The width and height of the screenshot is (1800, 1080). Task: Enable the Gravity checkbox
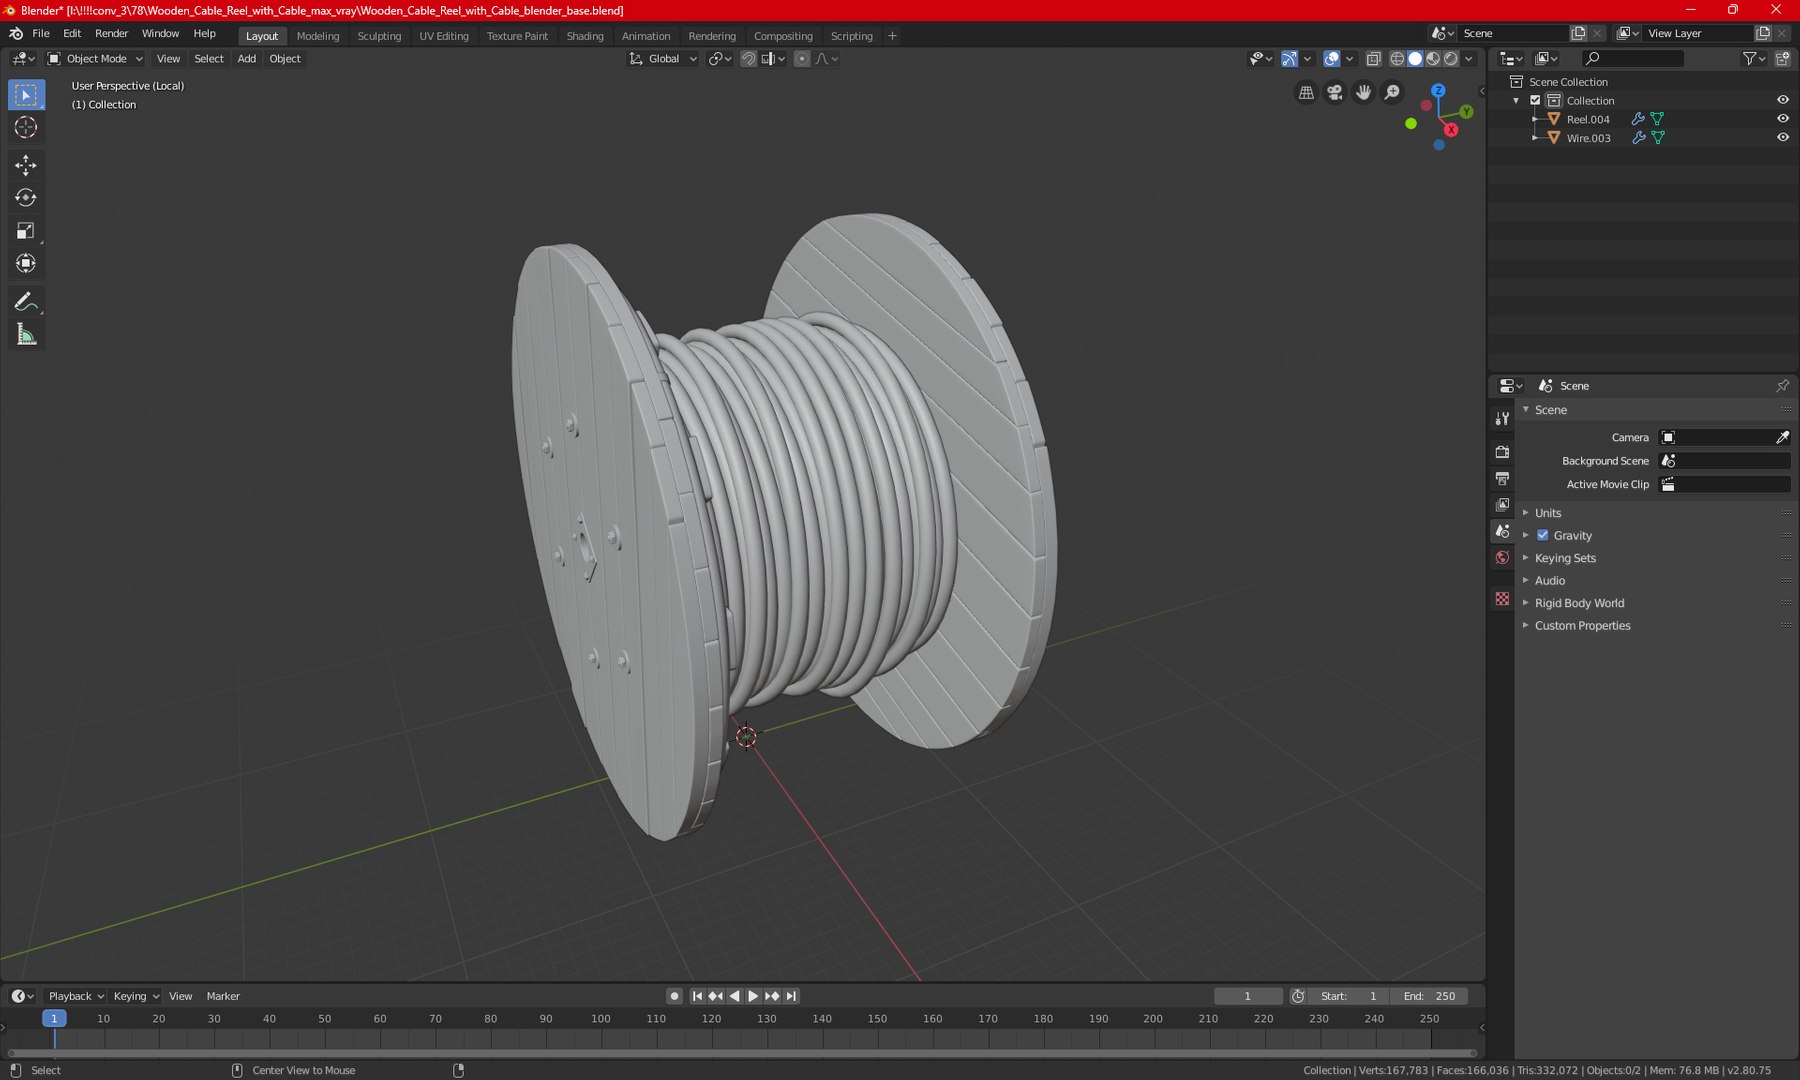[1543, 535]
